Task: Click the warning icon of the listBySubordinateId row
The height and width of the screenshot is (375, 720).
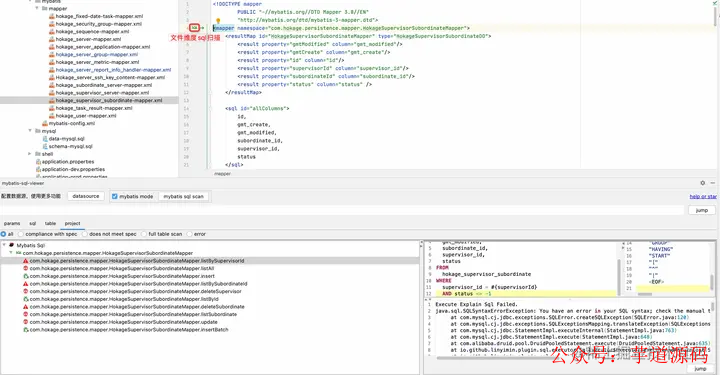Action: point(26,284)
